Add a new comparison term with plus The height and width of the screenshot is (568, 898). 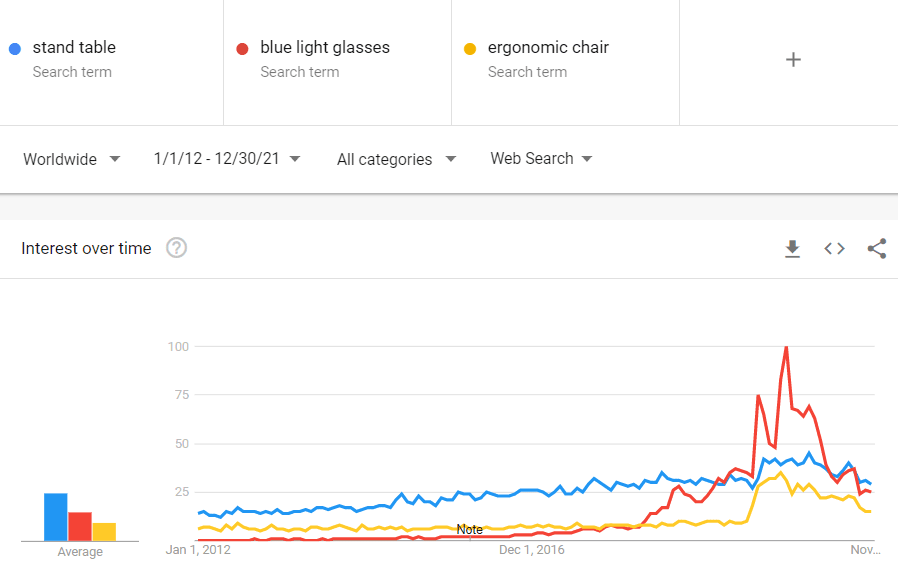pyautogui.click(x=793, y=60)
